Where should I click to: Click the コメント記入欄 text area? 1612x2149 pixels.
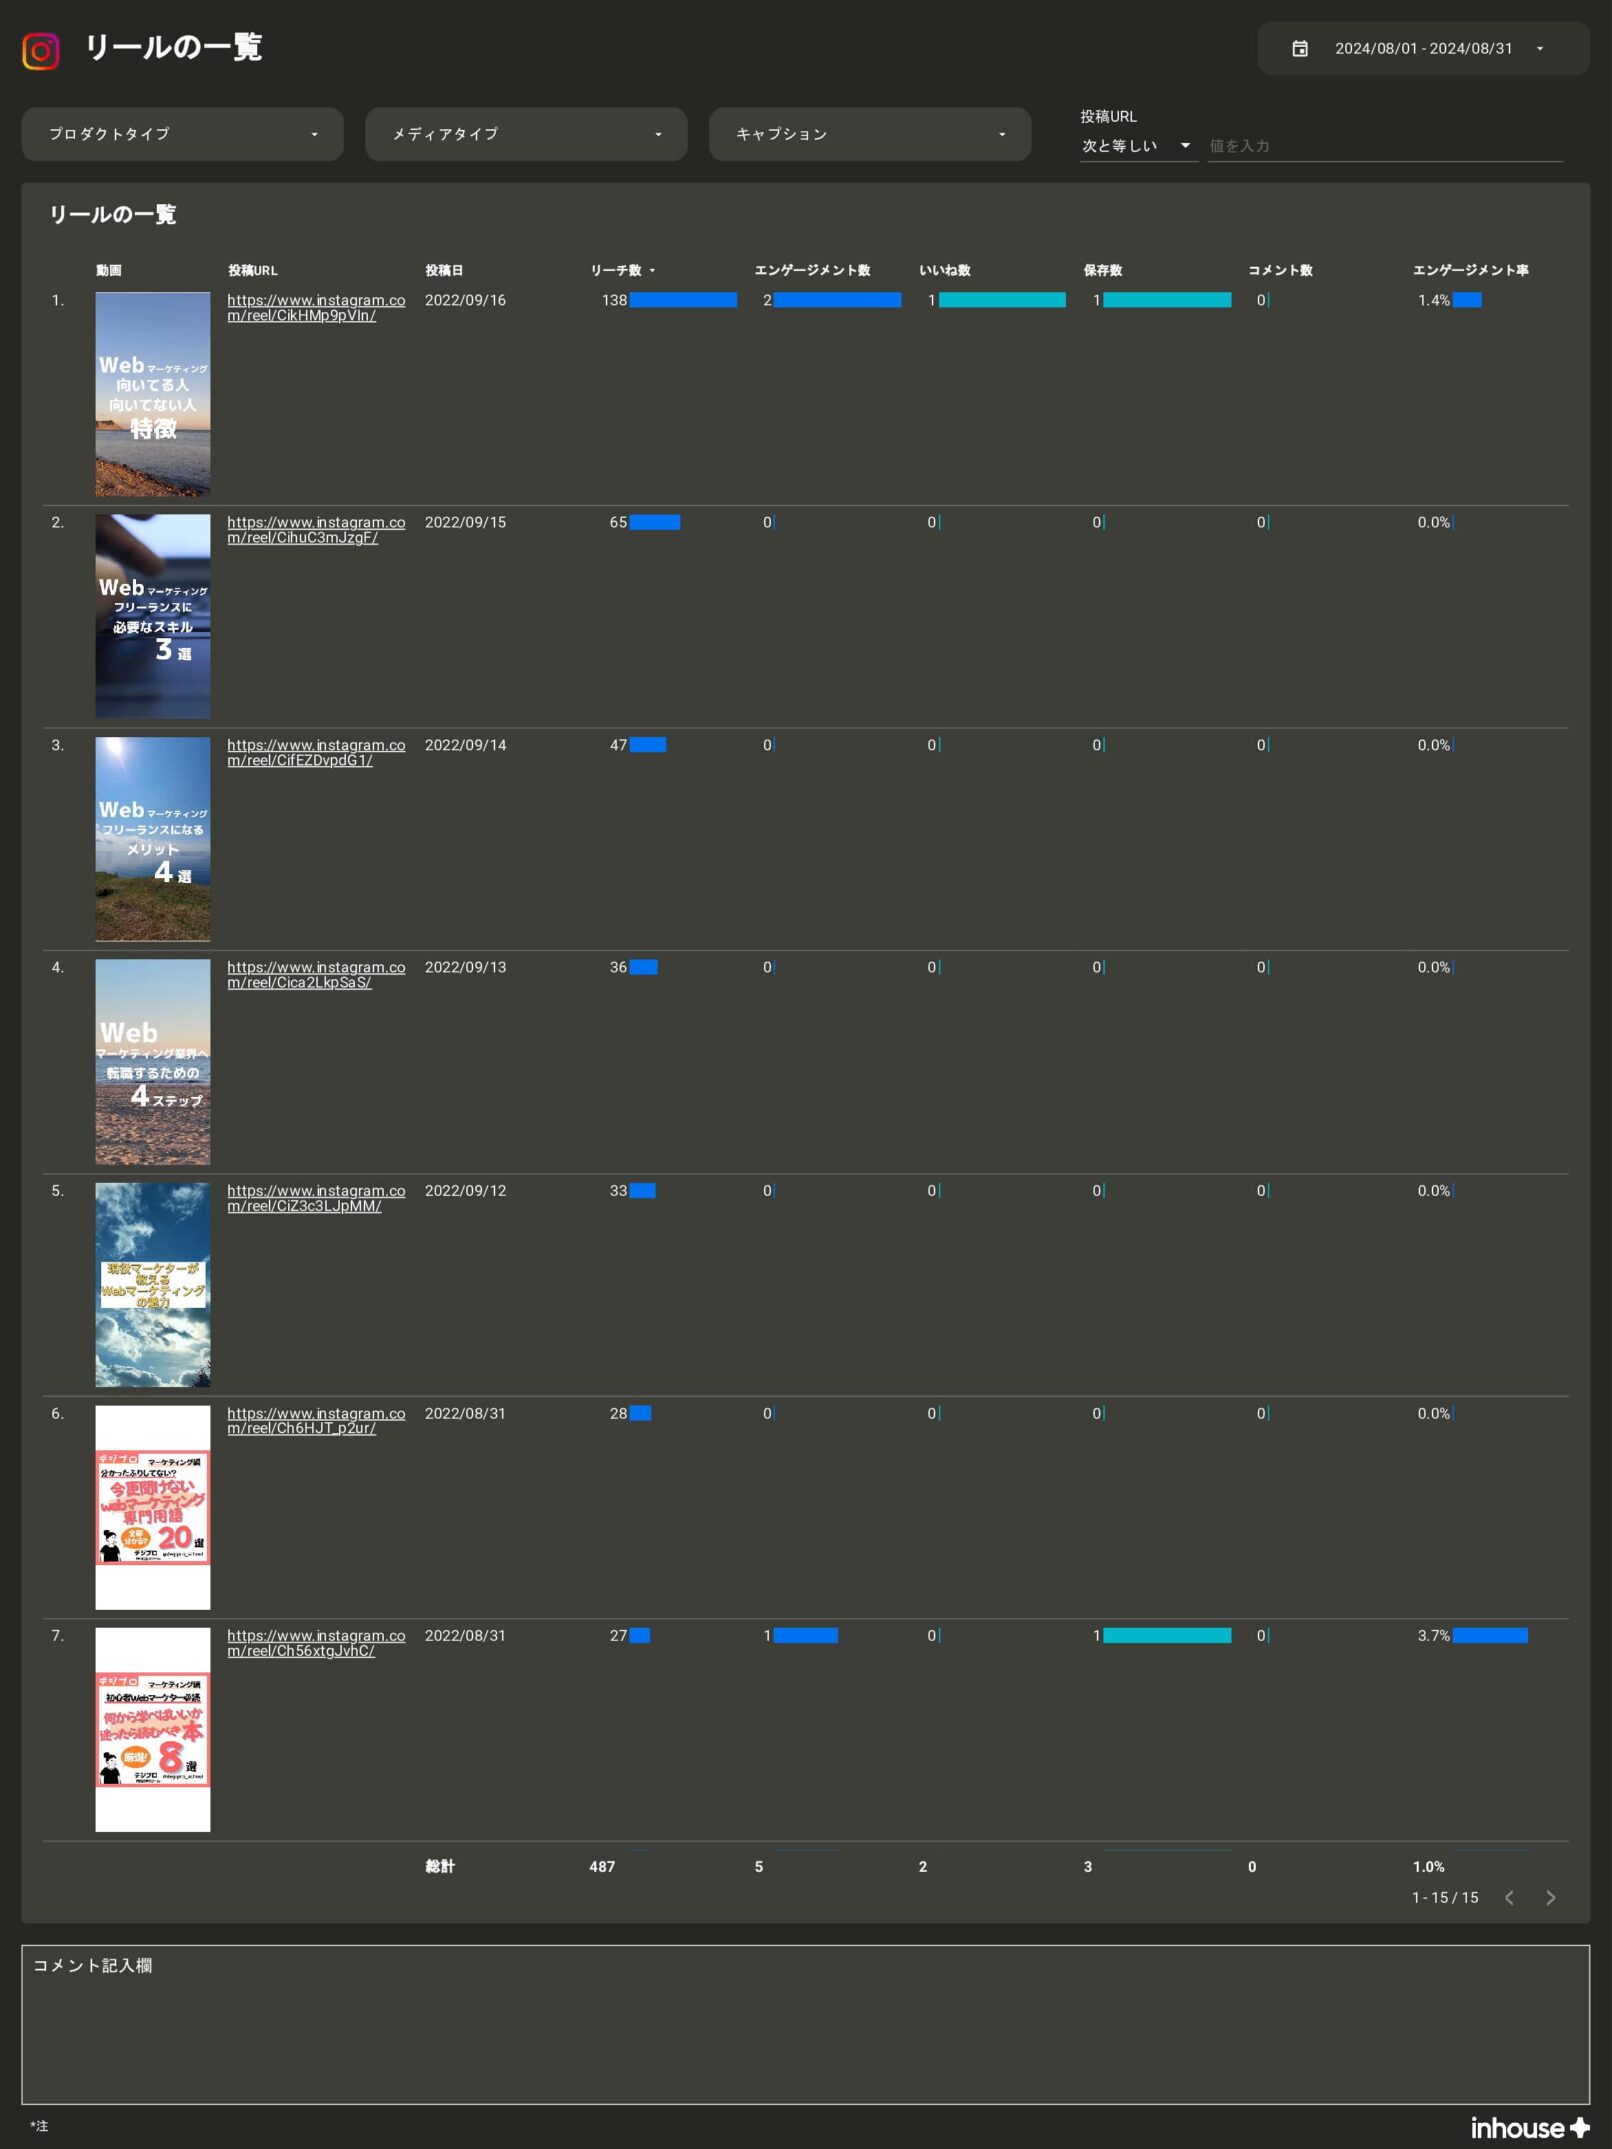coord(805,2025)
